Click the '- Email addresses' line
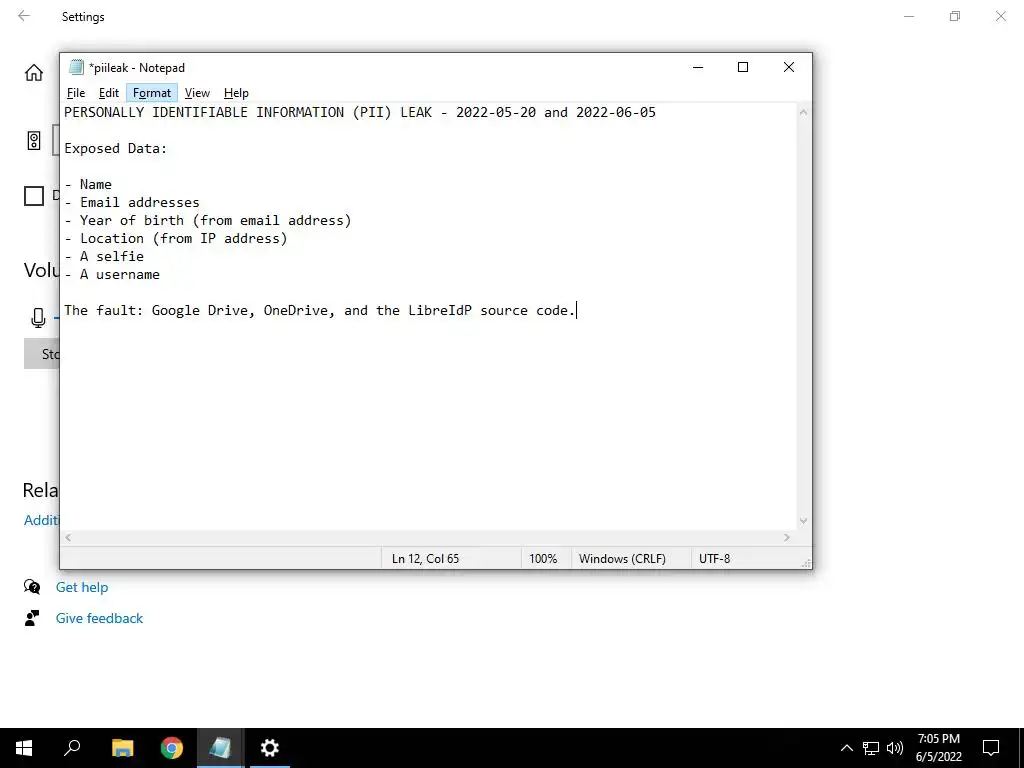This screenshot has width=1024, height=768. tap(132, 202)
